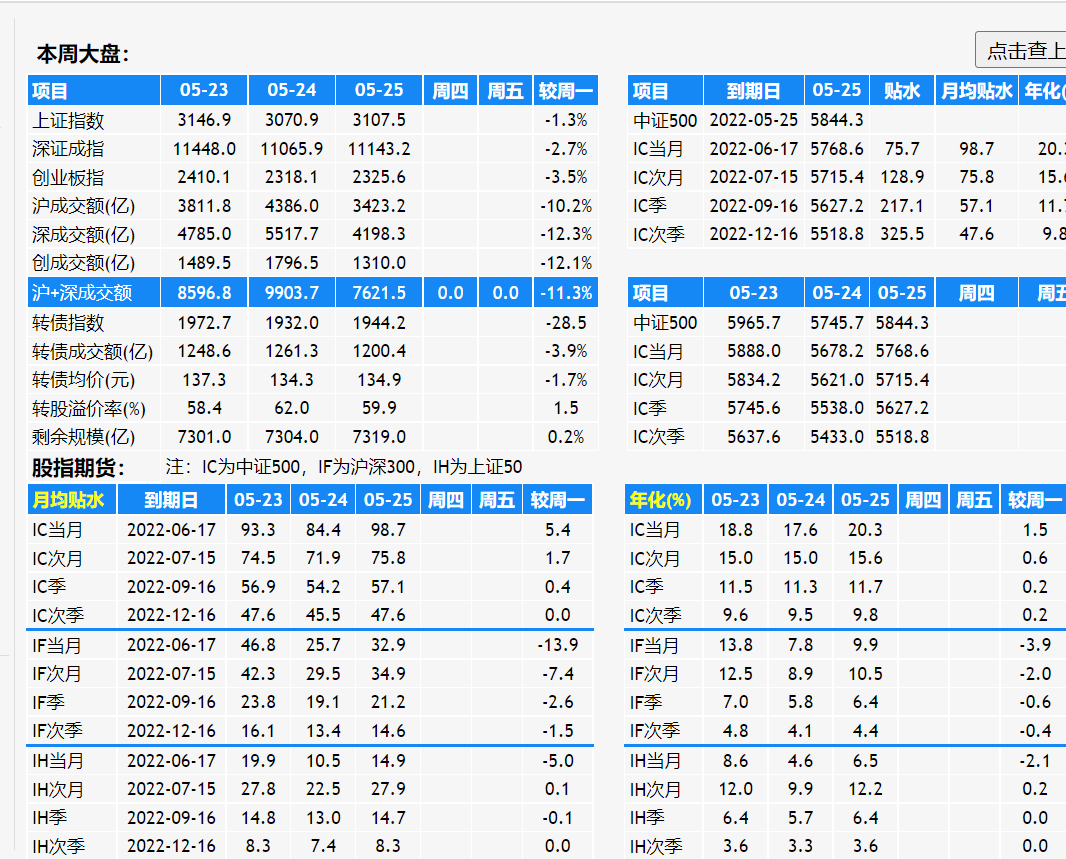Image resolution: width=1066 pixels, height=859 pixels.
Task: Click IH当月 value 19.9
Action: click(x=258, y=760)
